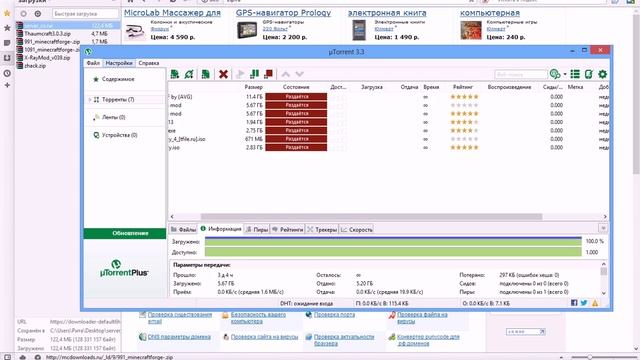This screenshot has width=640, height=360.
Task: Click detail panel scroll down arrow
Action: tap(604, 293)
